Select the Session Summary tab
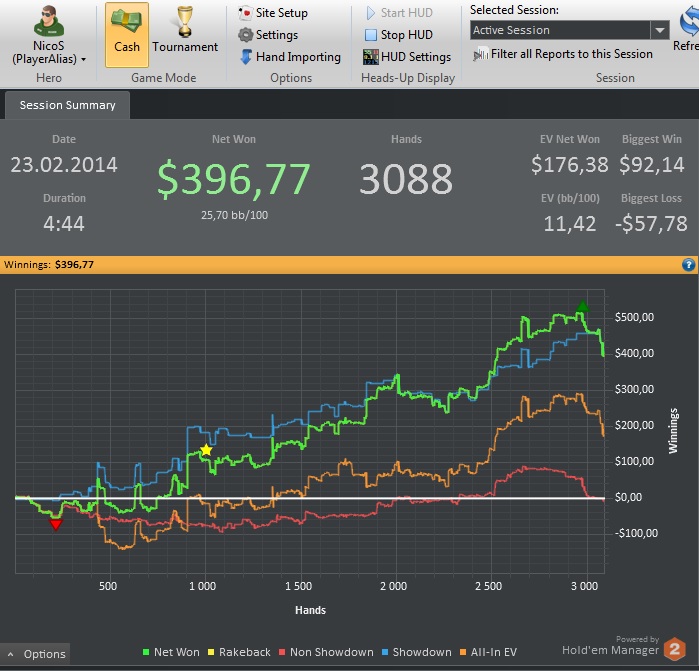Image resolution: width=699 pixels, height=671 pixels. click(x=67, y=105)
